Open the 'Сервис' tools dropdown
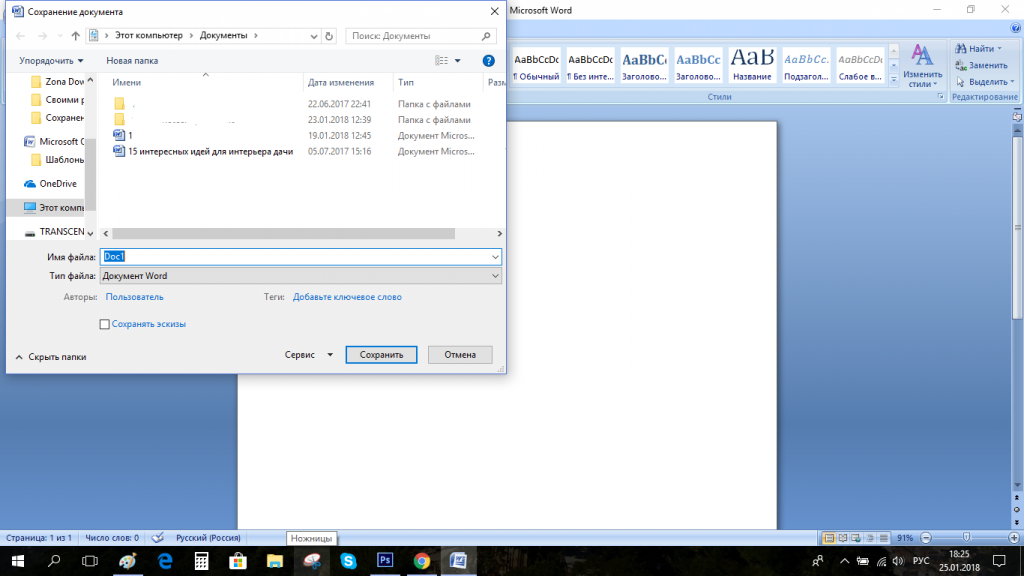 pyautogui.click(x=307, y=355)
